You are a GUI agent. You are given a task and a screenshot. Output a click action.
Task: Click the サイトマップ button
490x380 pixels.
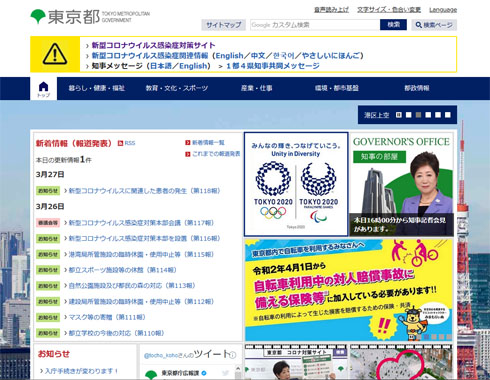tap(223, 25)
